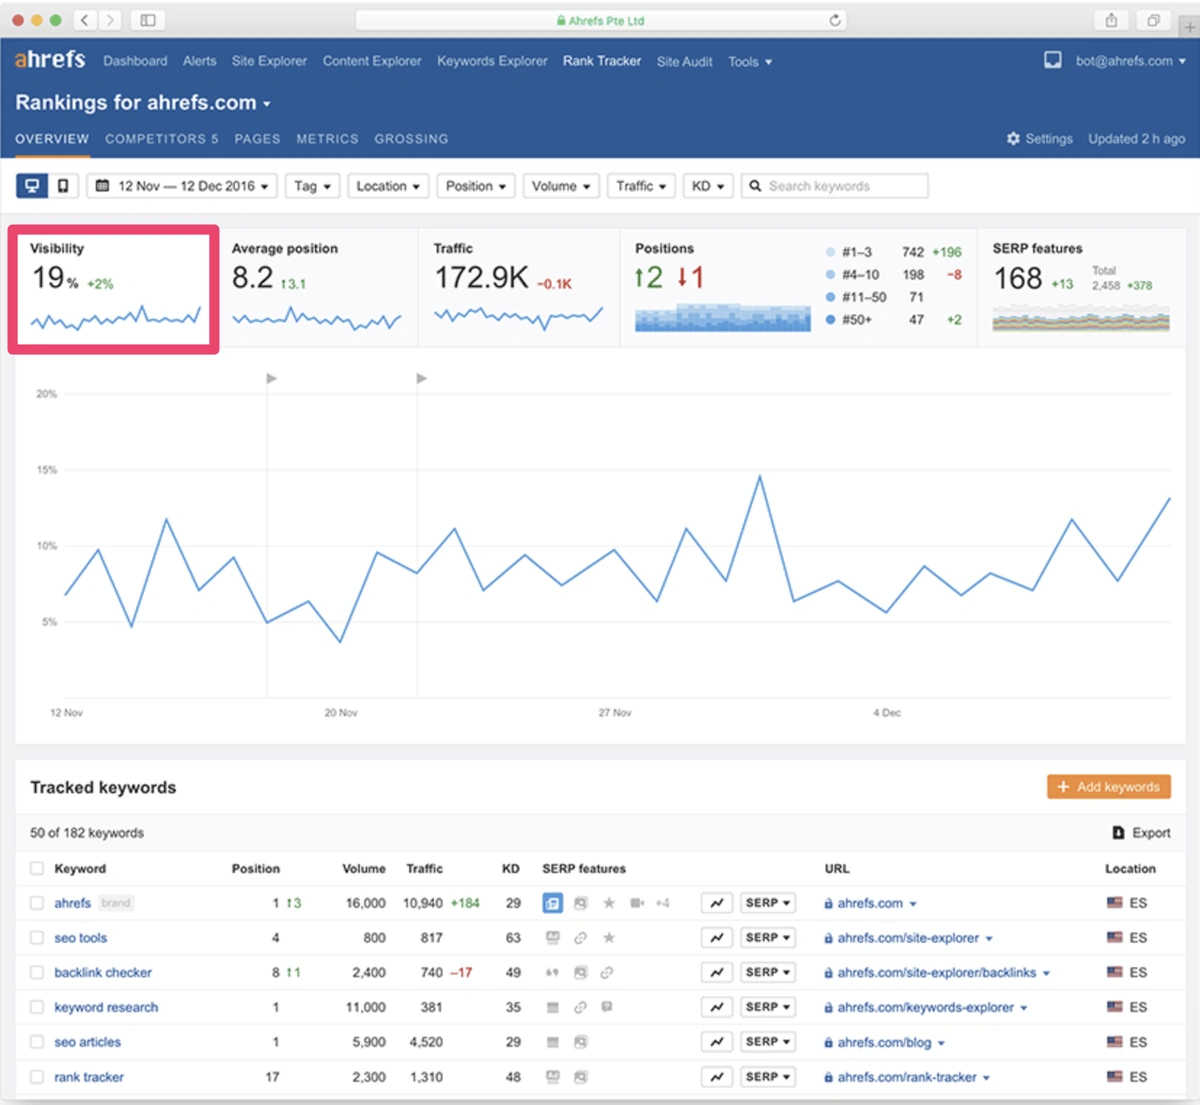Click the ahrefs logo in the navigation bar

pos(49,60)
